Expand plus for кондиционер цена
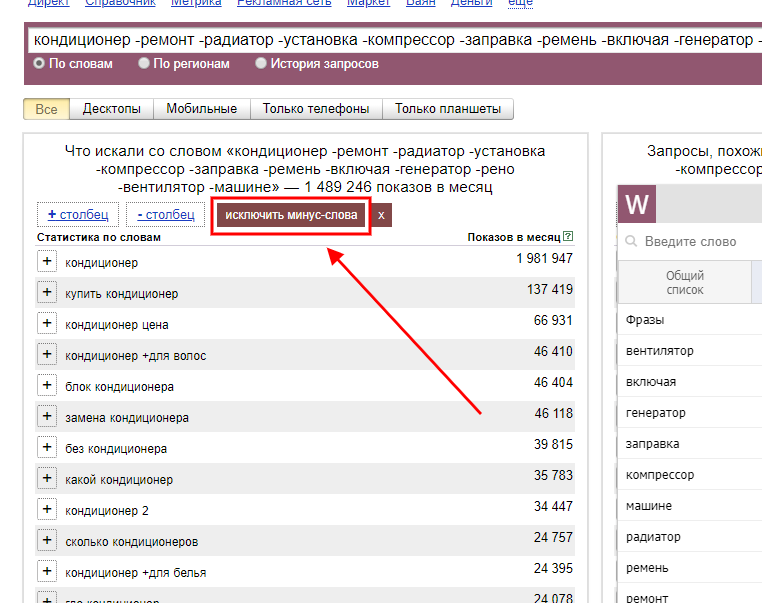The height and width of the screenshot is (603, 762). tap(47, 324)
